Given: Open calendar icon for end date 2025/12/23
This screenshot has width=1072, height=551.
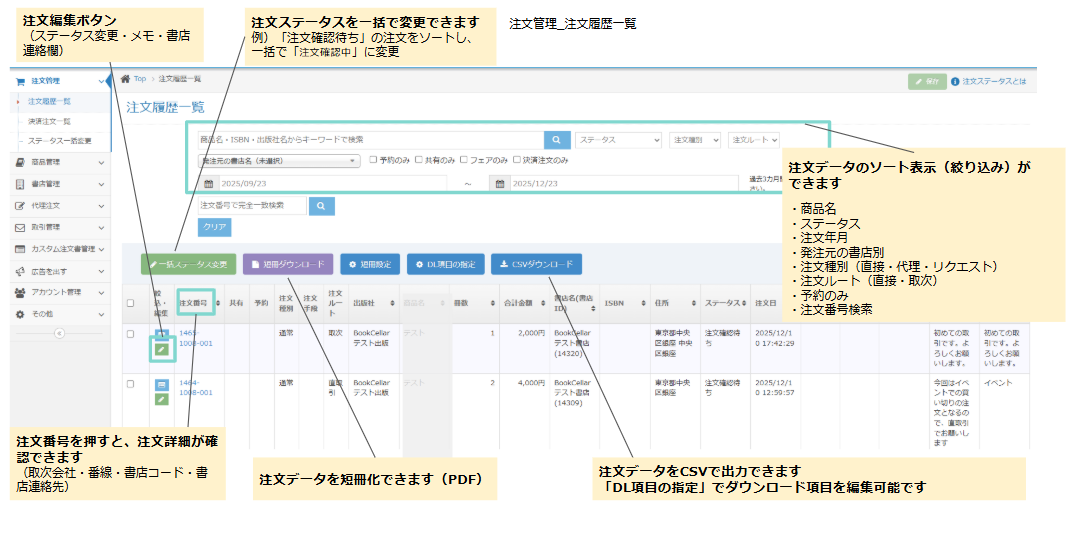Looking at the screenshot, I should pos(500,184).
